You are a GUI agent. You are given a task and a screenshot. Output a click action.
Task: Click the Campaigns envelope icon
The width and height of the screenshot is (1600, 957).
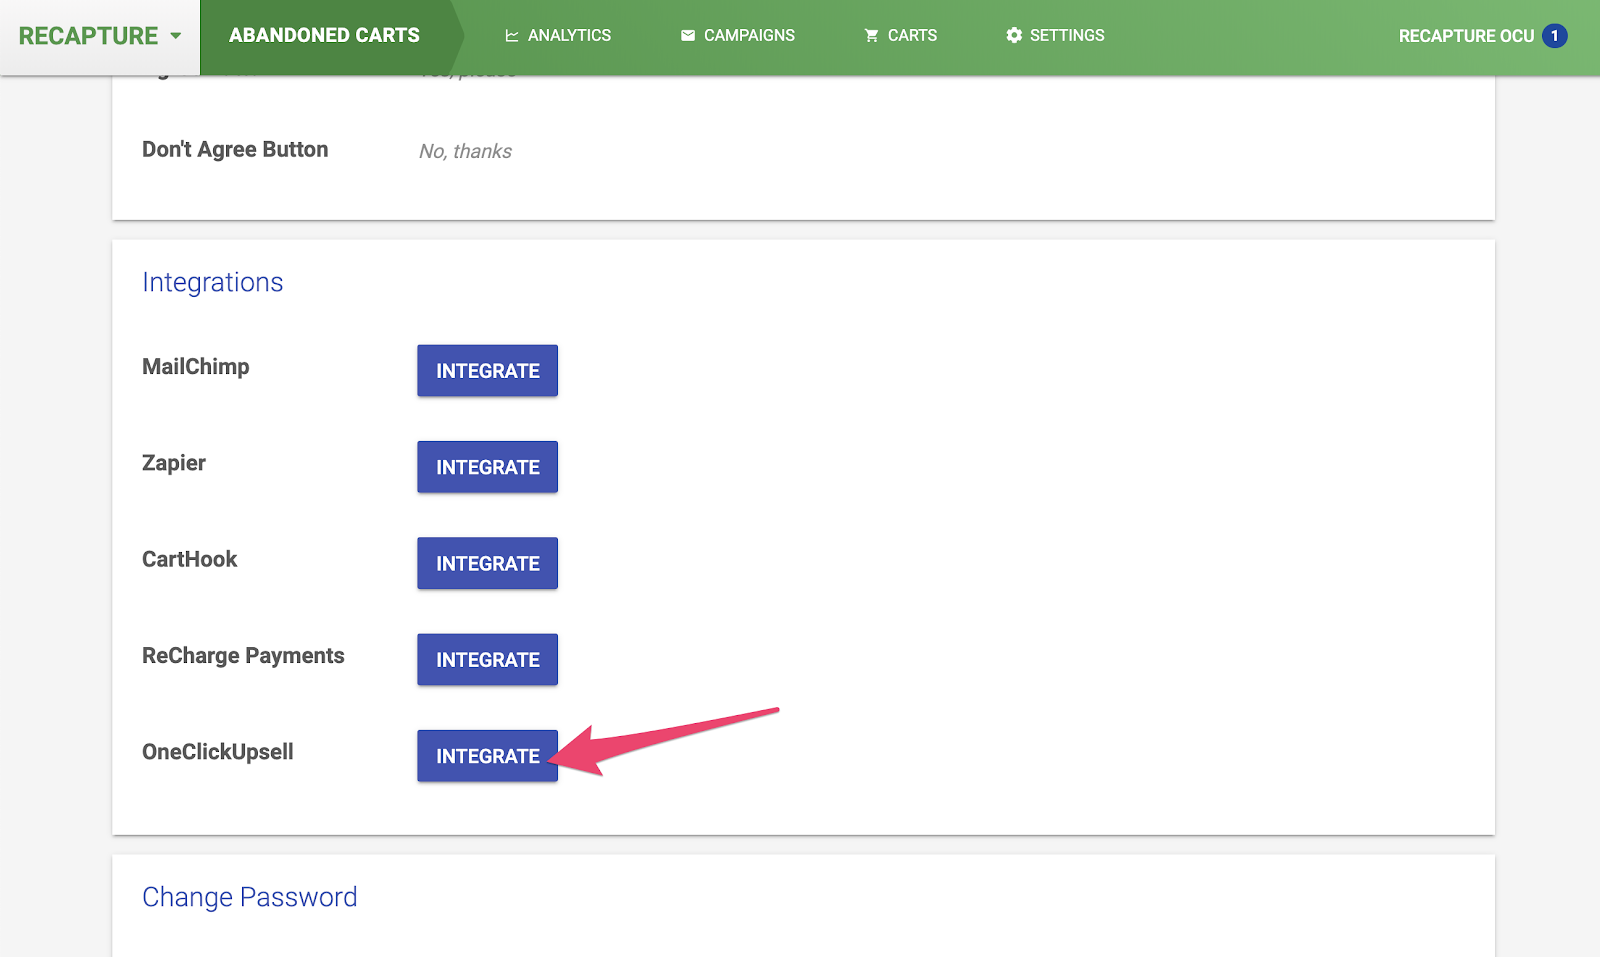click(688, 36)
